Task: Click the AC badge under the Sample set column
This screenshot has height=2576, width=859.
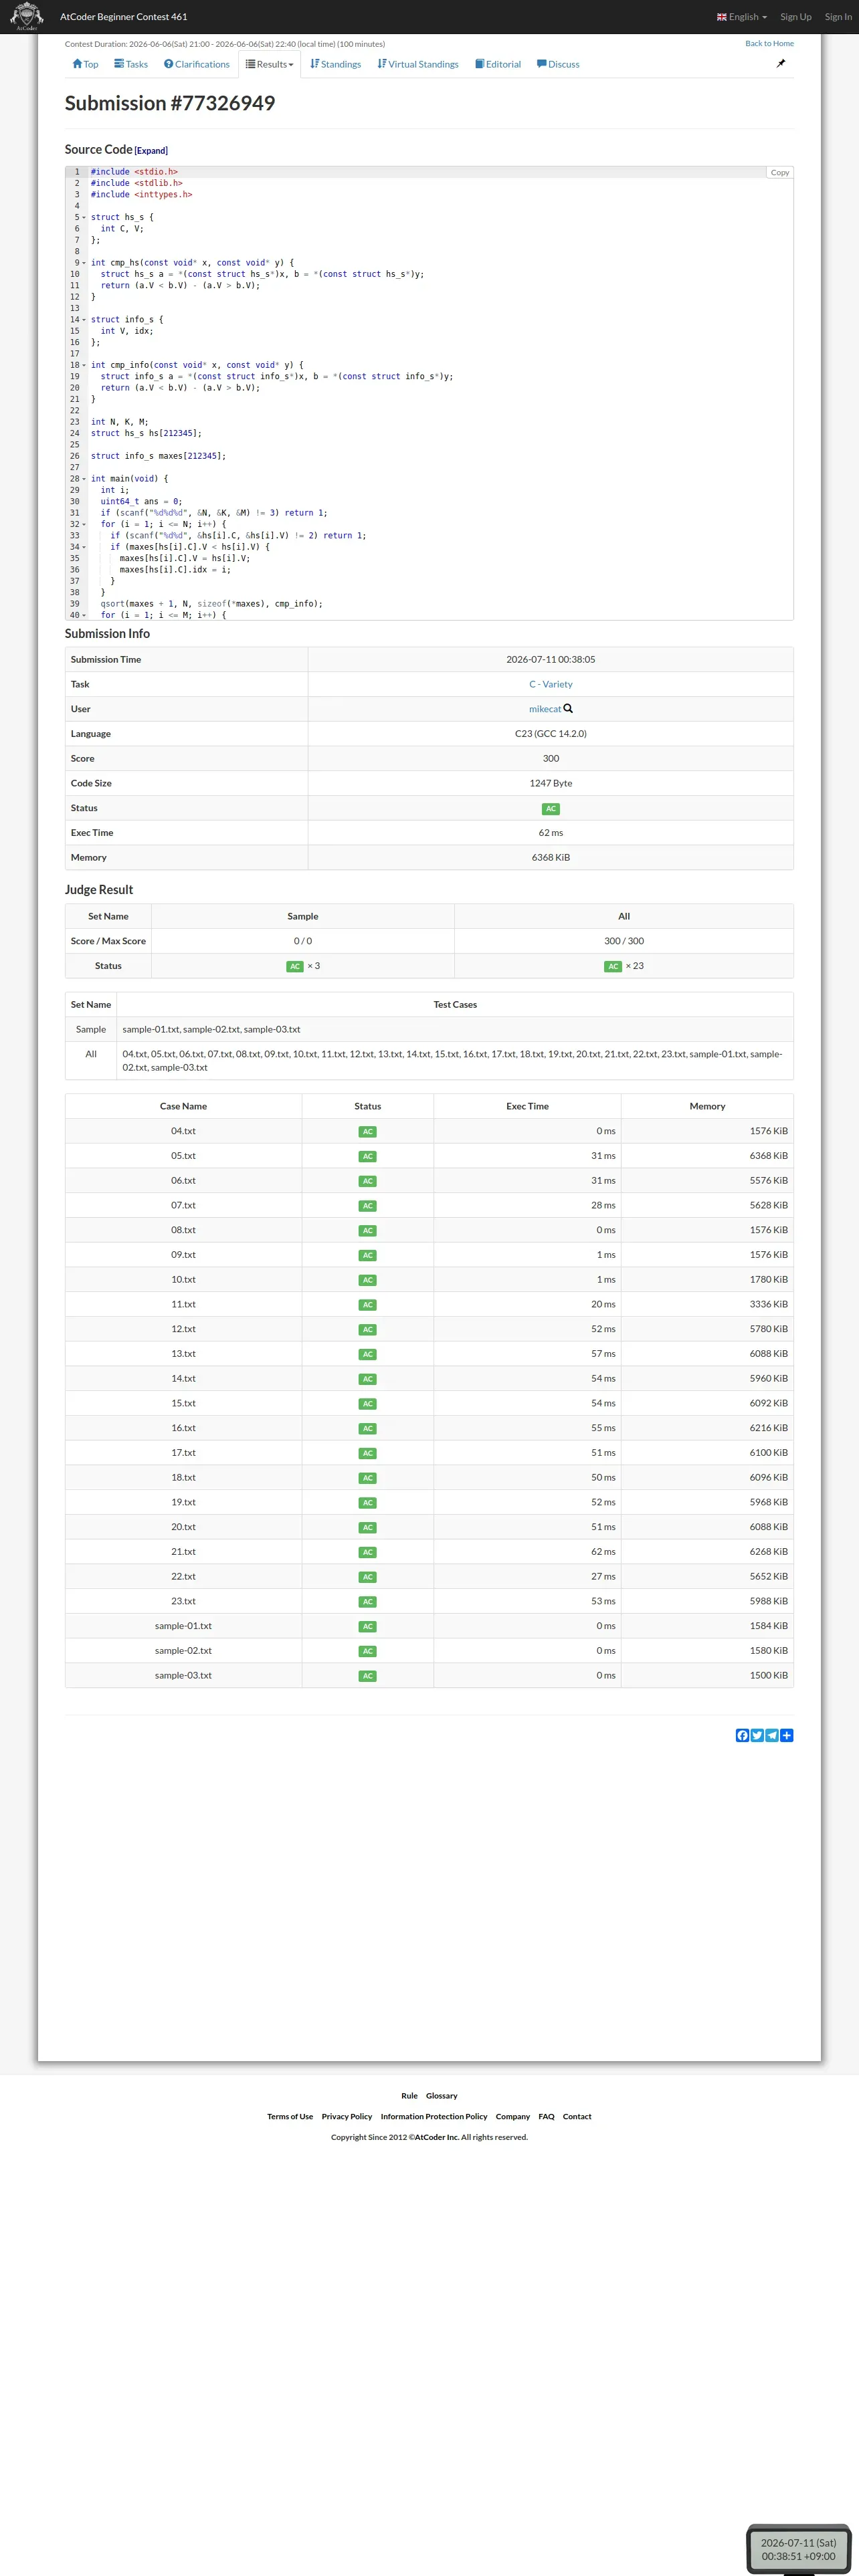Action: 295,966
